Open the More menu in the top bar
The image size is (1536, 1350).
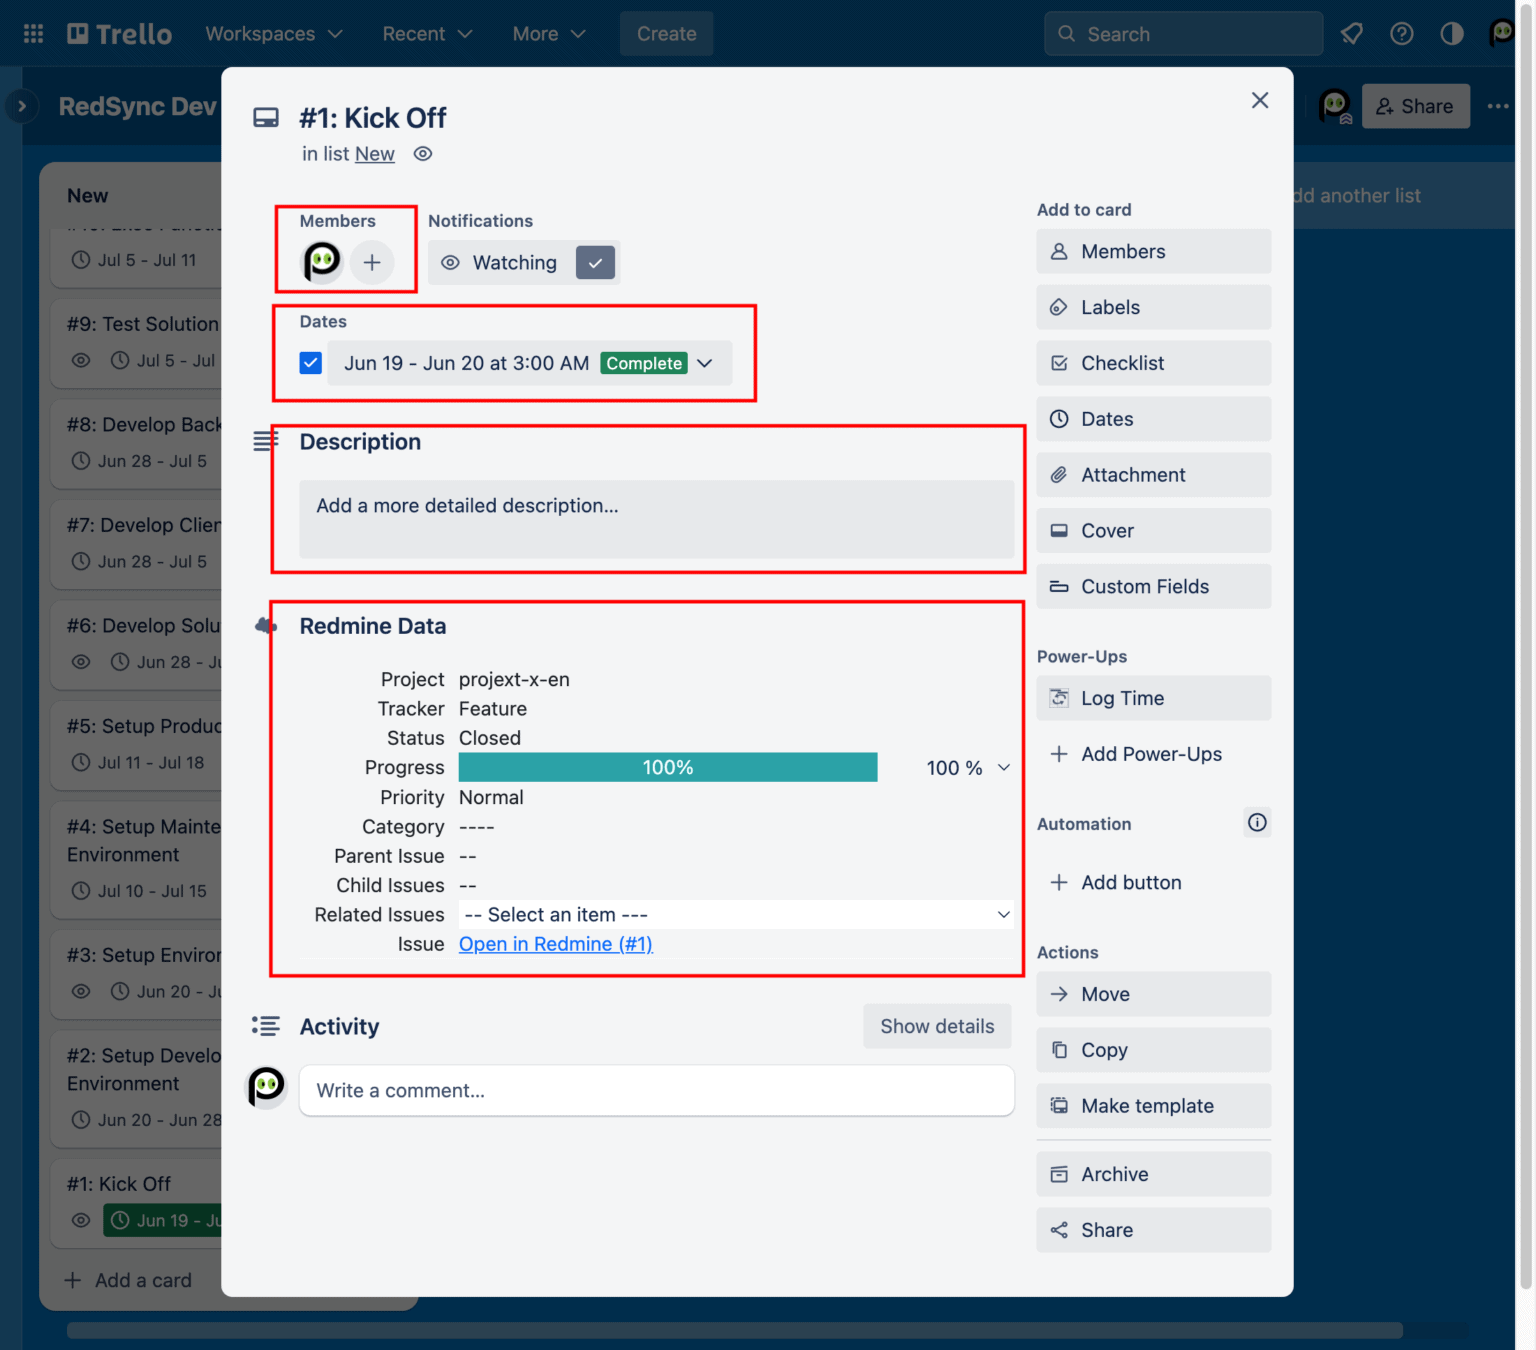[x=548, y=33]
